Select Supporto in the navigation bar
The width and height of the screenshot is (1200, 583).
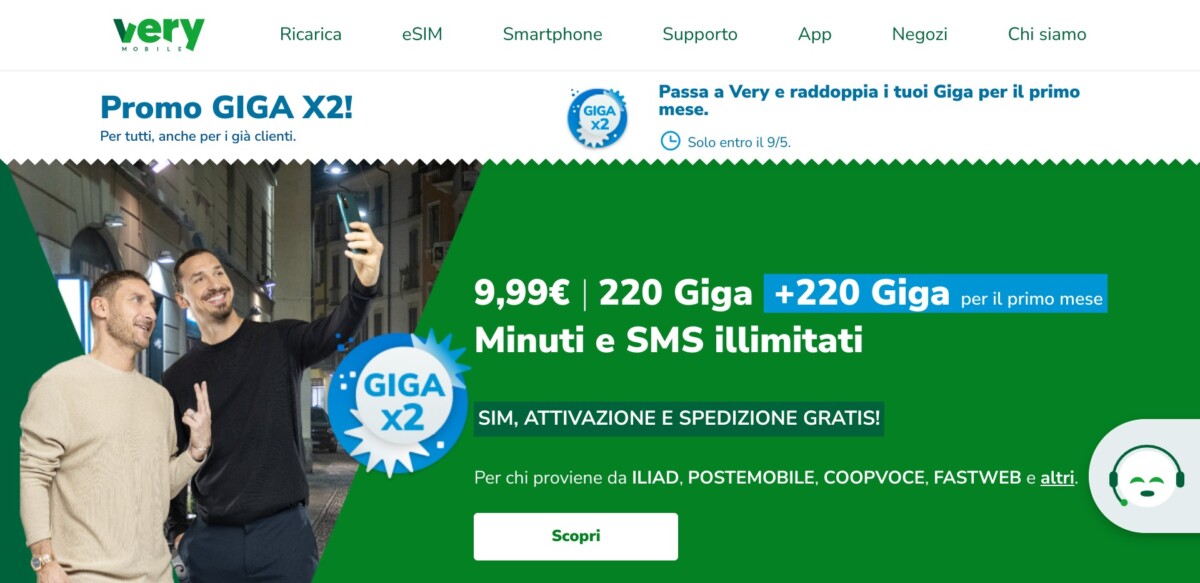[x=700, y=34]
